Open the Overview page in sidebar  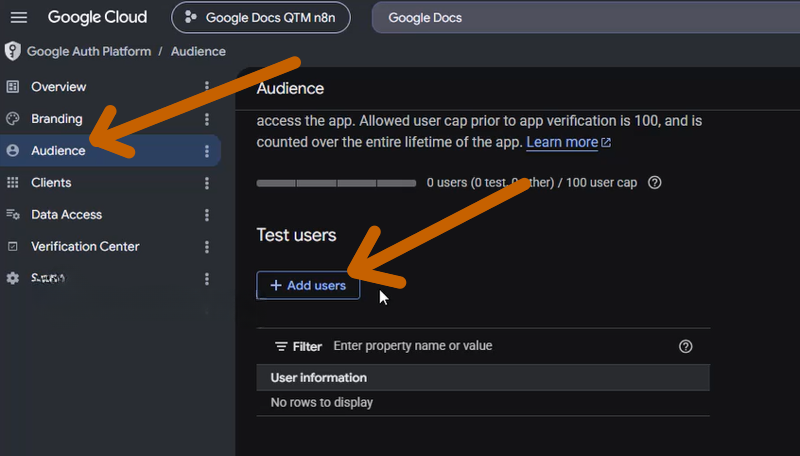[x=59, y=87]
